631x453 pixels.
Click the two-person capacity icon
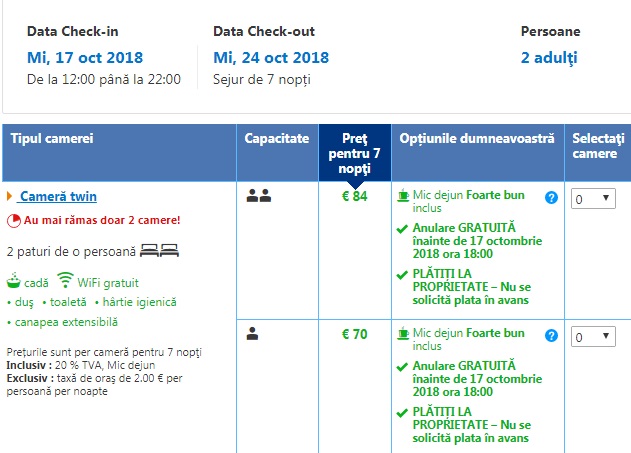click(258, 197)
